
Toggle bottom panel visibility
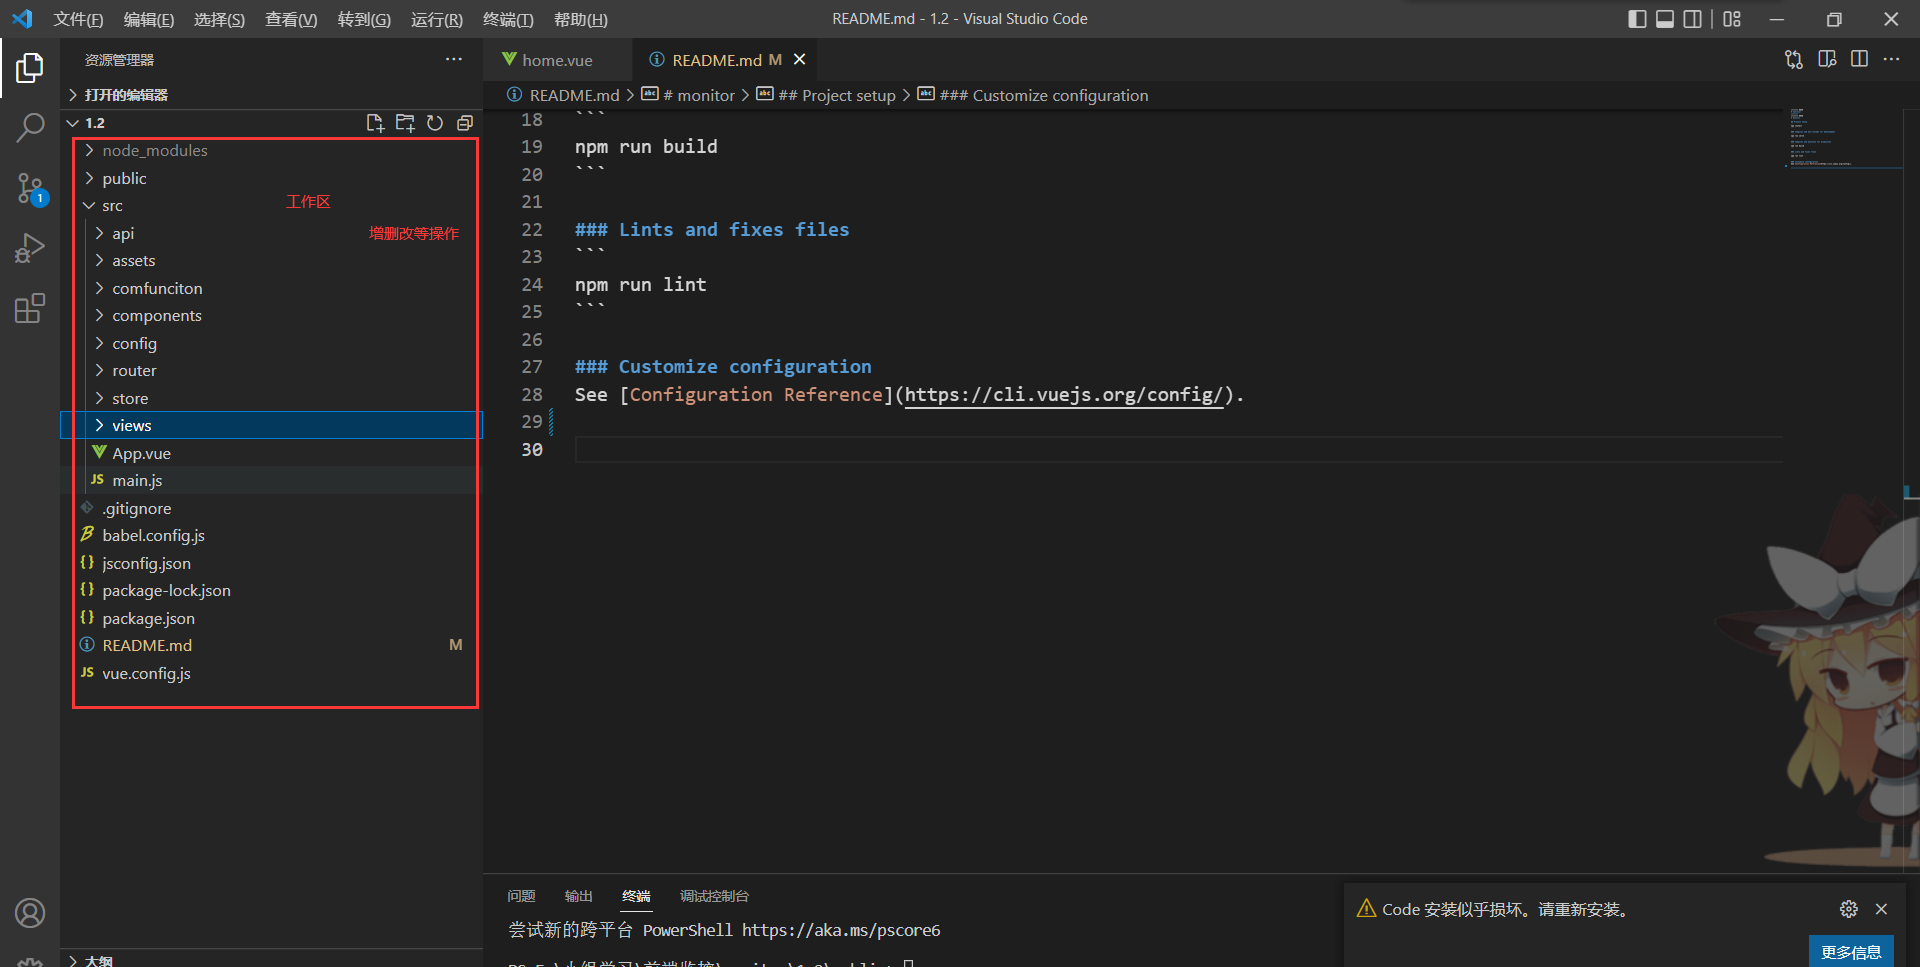[1665, 19]
